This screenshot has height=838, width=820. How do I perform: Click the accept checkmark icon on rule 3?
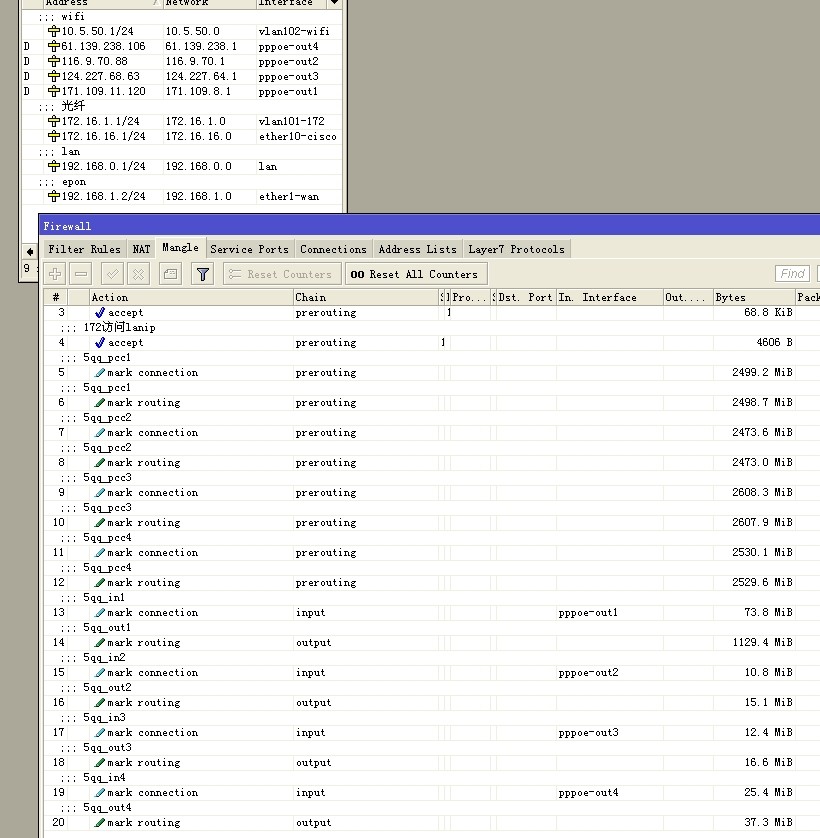tap(99, 313)
